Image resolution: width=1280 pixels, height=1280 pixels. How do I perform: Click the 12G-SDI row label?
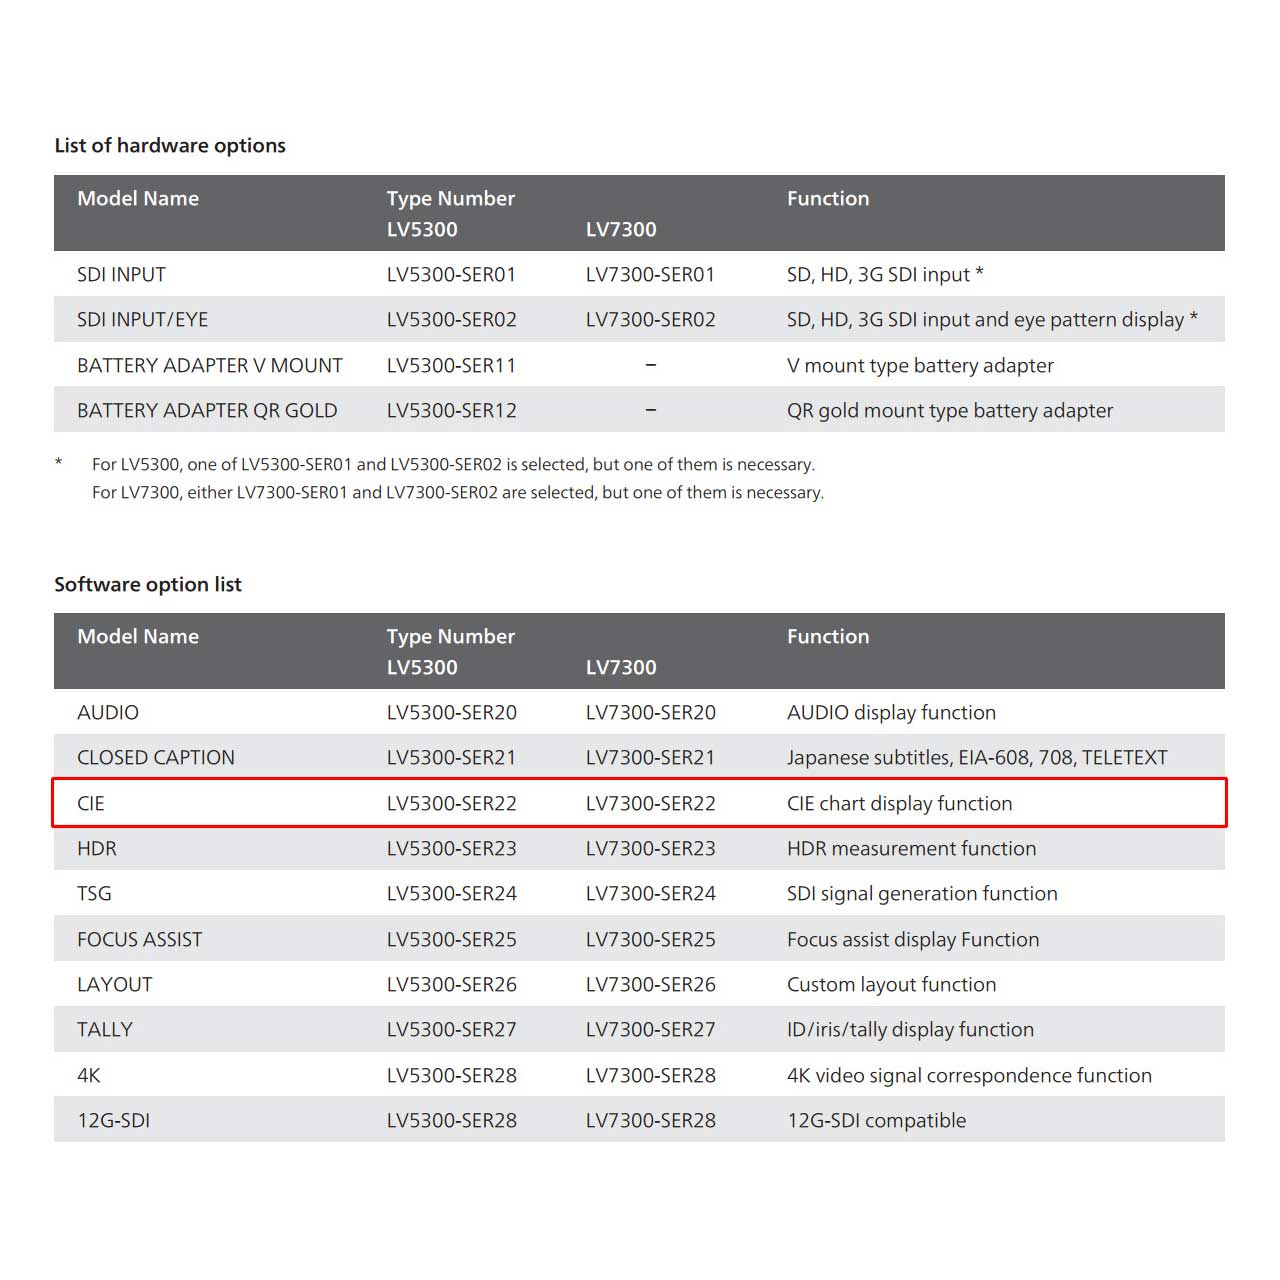click(114, 1120)
